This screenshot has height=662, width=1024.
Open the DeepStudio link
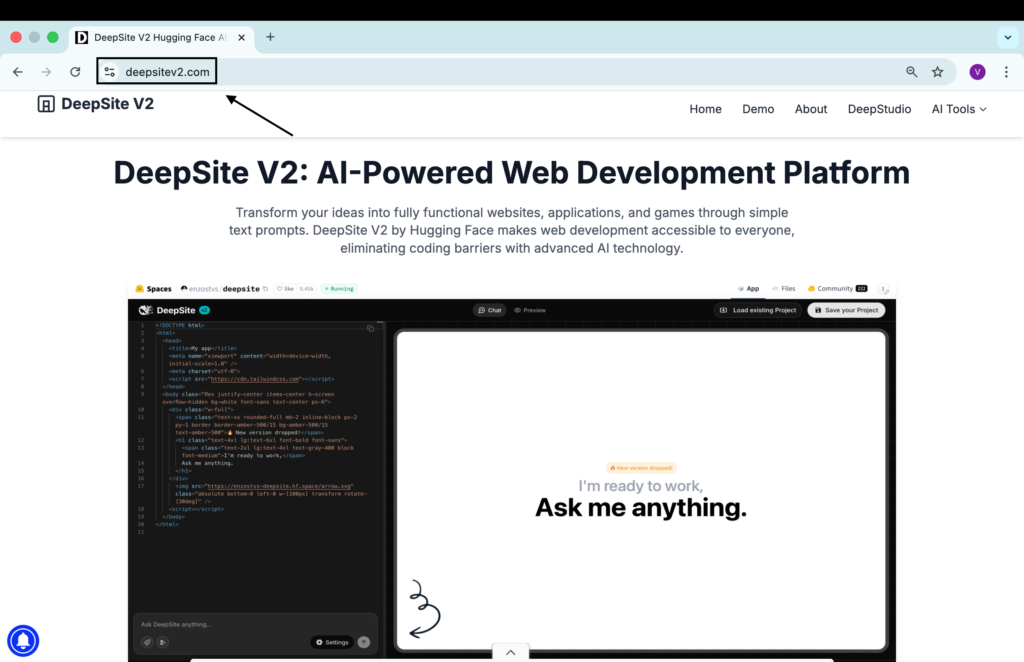879,109
